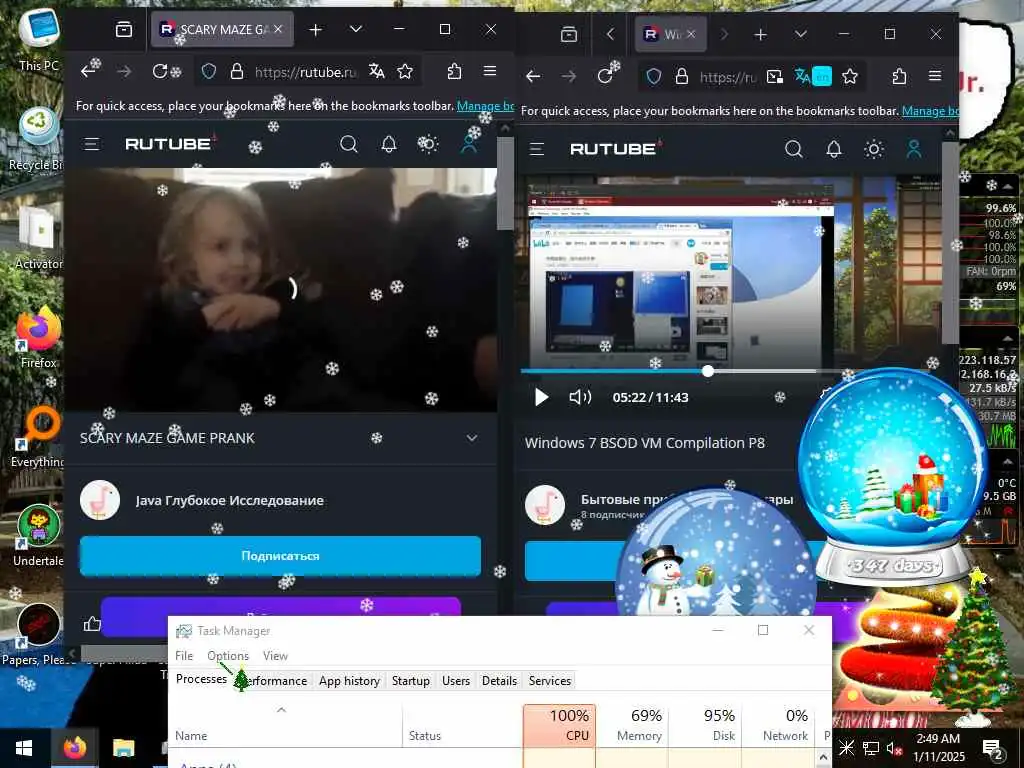This screenshot has height=768, width=1024.
Task: Click translate icon in right Firefox address bar
Action: 803,76
